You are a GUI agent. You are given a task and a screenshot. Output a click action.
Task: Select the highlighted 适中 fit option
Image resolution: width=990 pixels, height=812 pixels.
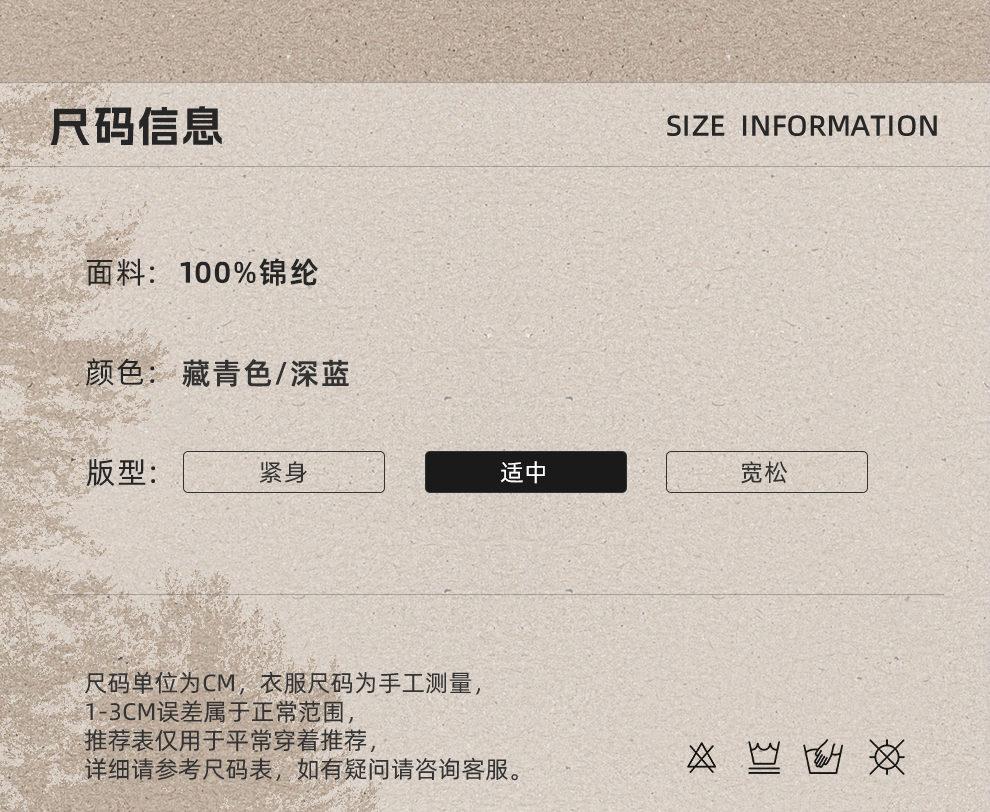click(525, 472)
